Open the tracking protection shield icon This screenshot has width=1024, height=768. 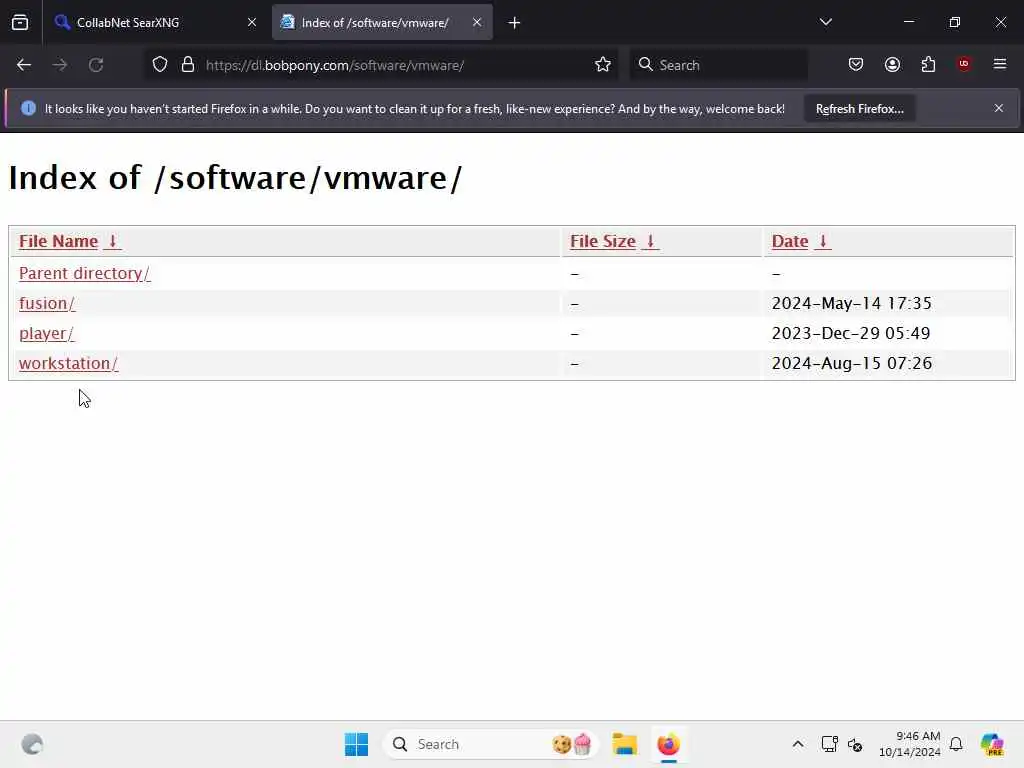[x=160, y=65]
